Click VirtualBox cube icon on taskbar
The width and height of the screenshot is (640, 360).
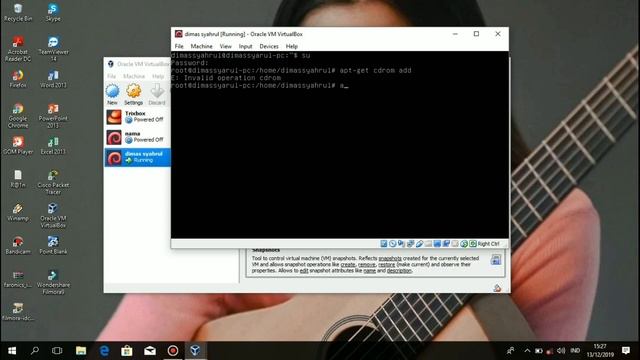(x=195, y=351)
